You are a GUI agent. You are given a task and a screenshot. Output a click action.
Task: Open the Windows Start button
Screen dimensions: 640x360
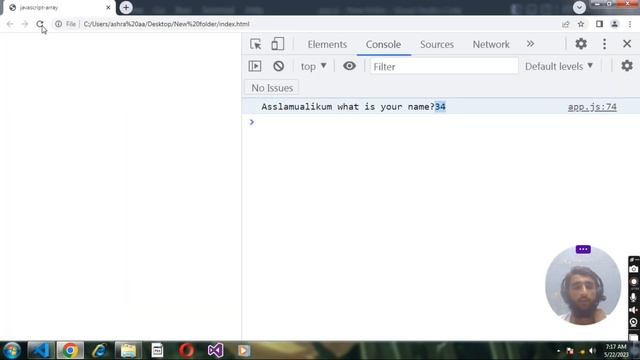pos(11,351)
